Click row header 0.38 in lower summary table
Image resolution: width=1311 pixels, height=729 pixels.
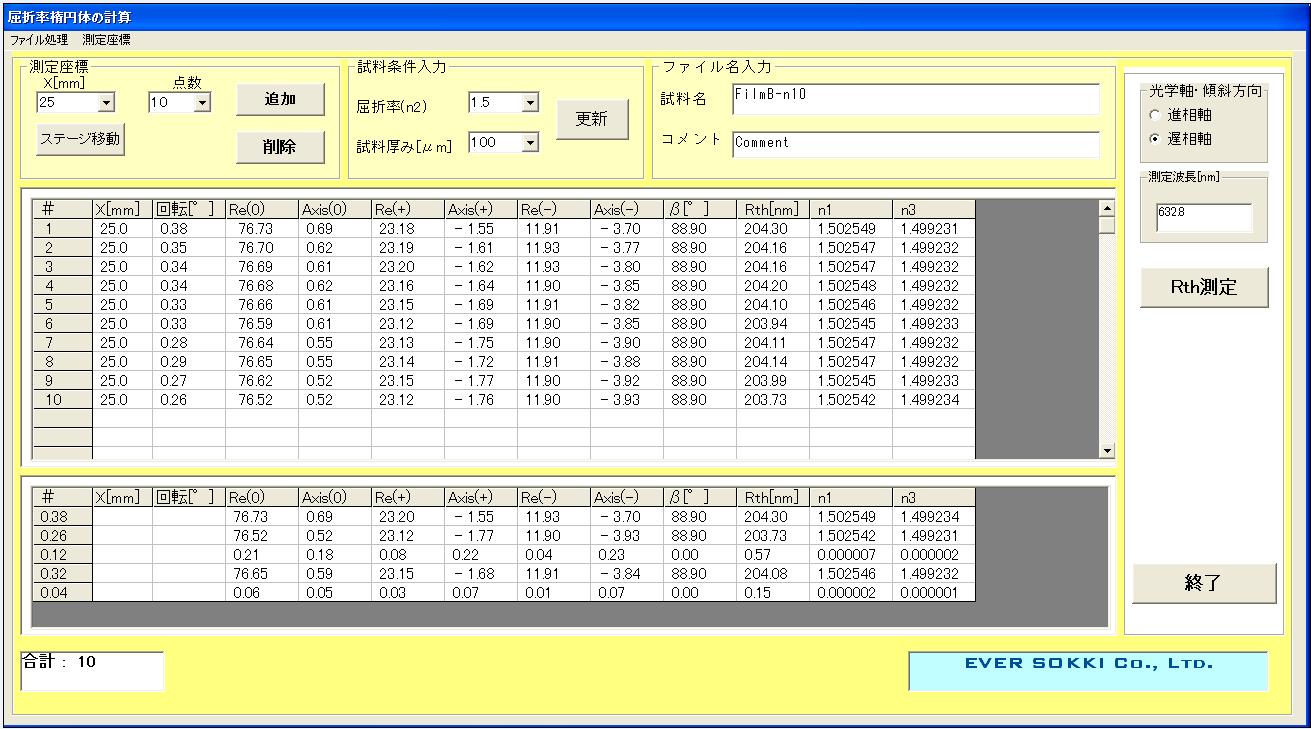point(62,517)
